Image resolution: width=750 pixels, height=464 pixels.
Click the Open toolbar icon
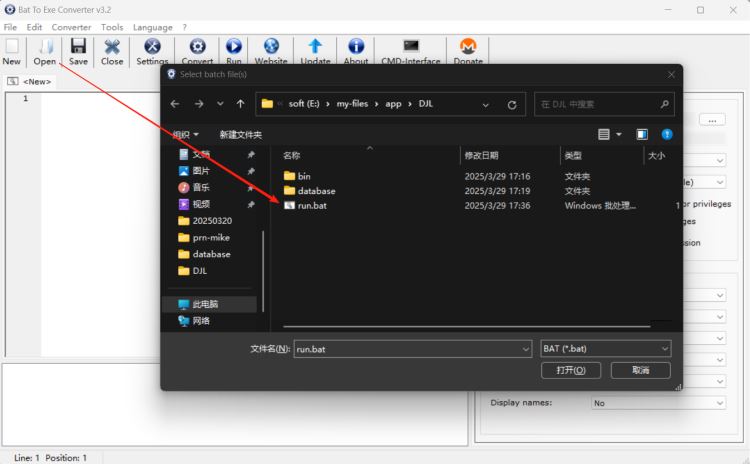pyautogui.click(x=45, y=46)
